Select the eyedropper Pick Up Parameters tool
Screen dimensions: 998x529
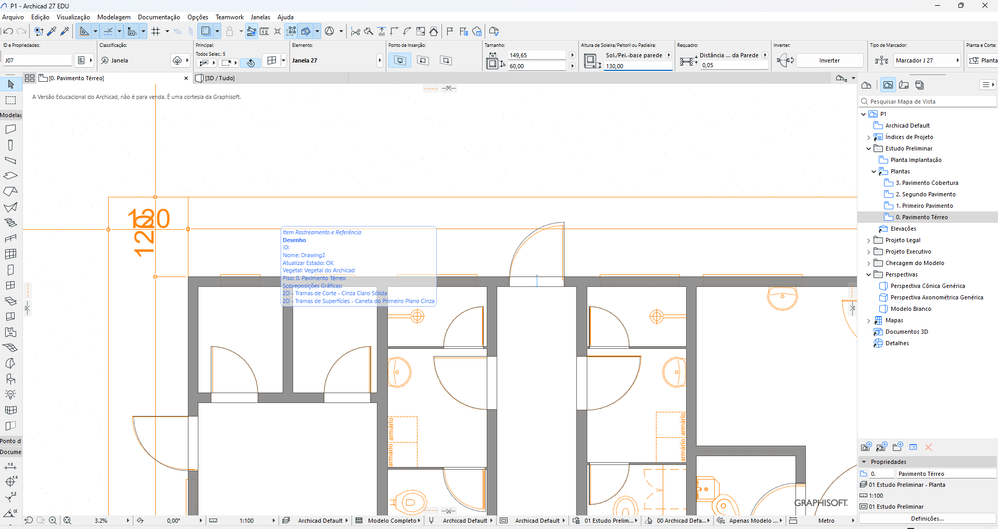tap(51, 32)
